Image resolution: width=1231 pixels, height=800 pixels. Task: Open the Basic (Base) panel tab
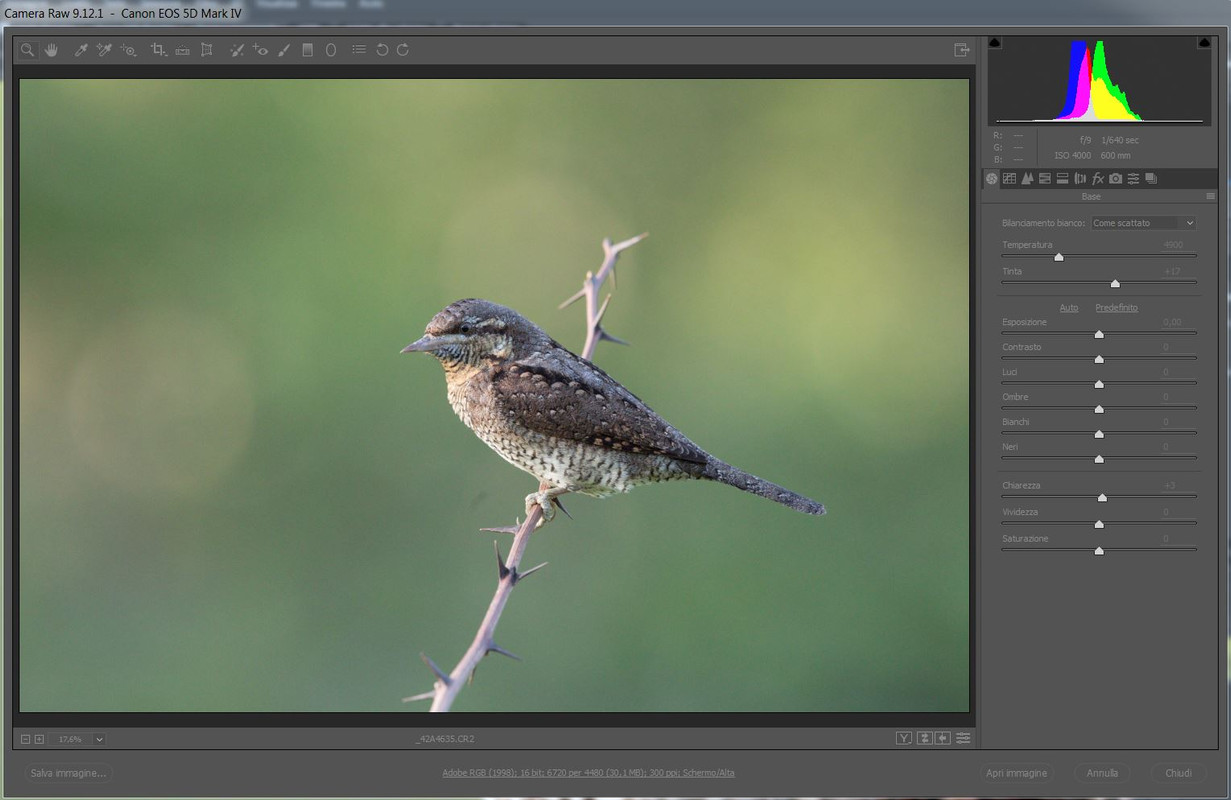pos(992,178)
